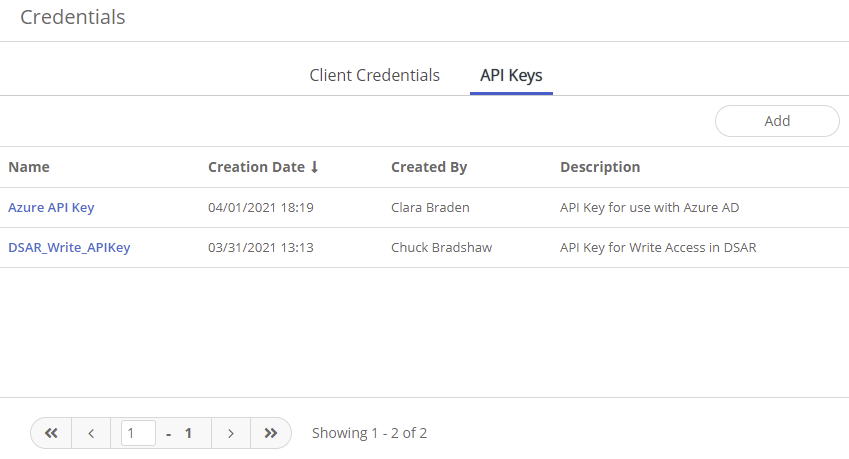Click the page number input field
849x459 pixels.
coord(139,433)
